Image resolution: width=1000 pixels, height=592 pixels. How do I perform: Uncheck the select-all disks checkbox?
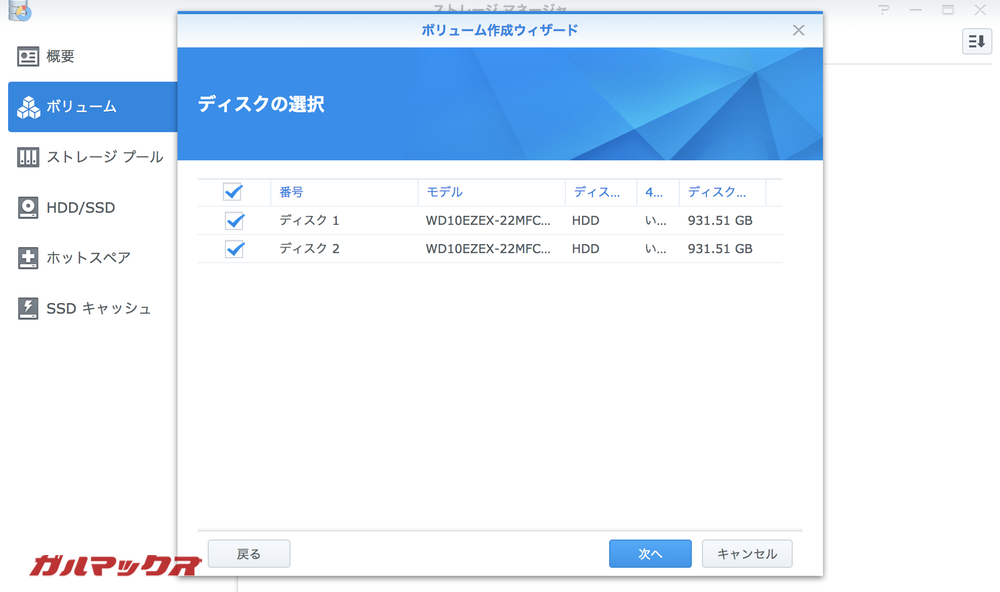click(x=234, y=192)
